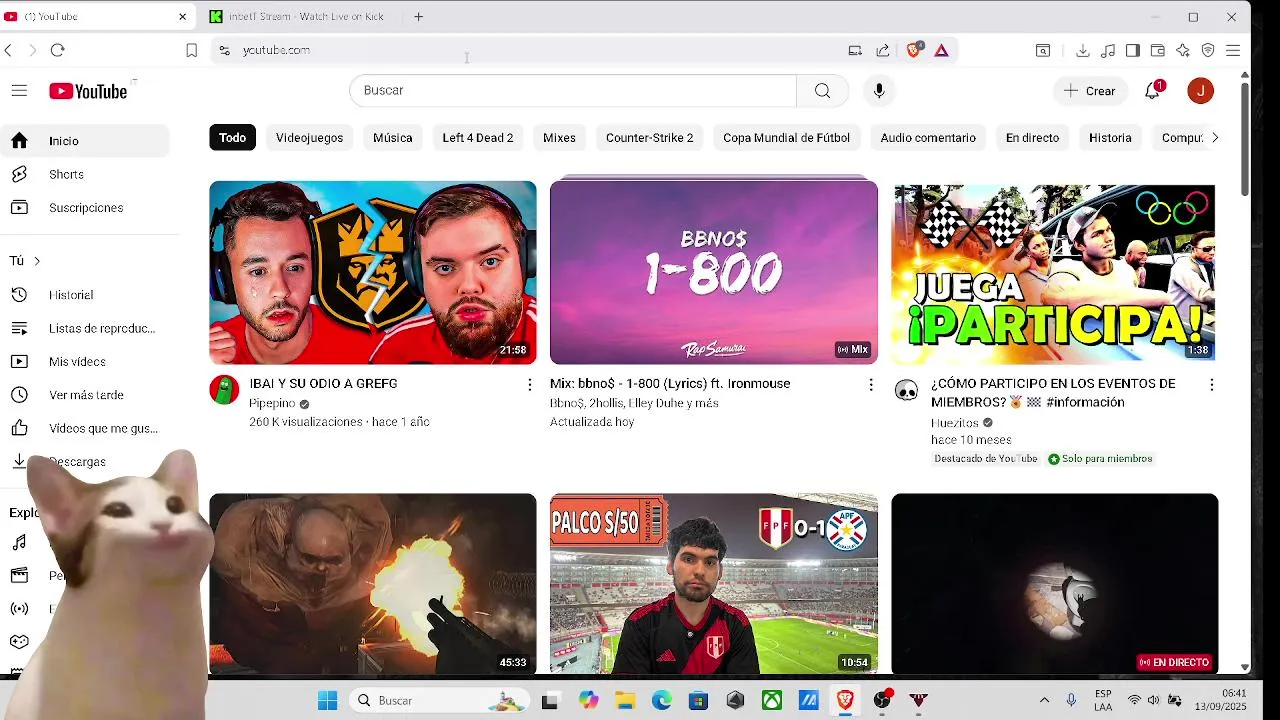Start voice search with microphone icon

click(879, 91)
